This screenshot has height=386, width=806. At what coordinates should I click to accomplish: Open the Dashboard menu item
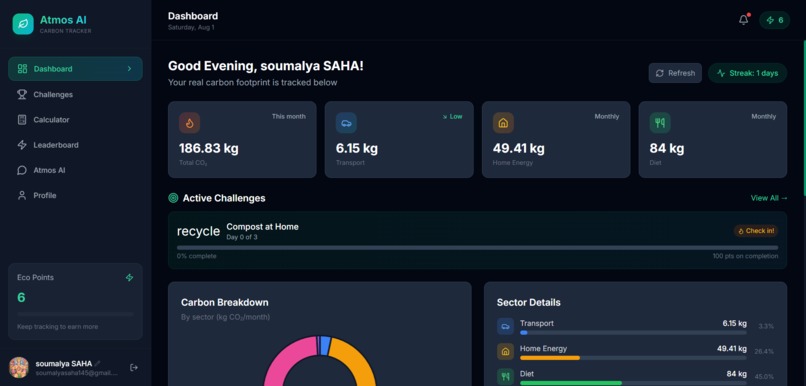[75, 69]
